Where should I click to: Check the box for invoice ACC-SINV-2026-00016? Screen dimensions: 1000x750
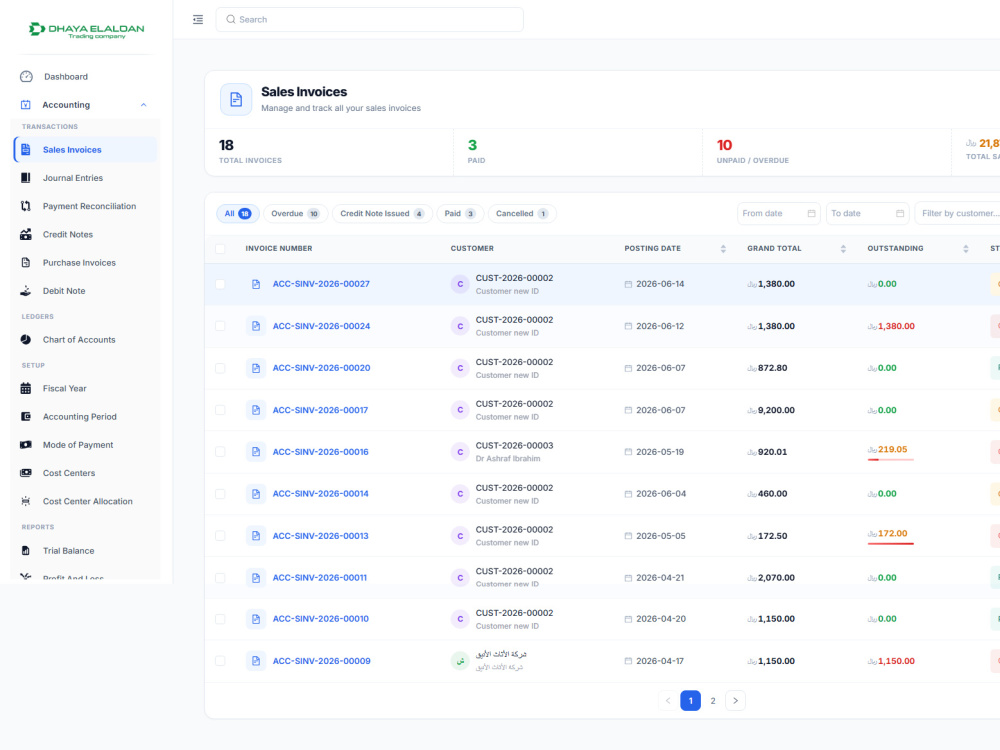pos(220,452)
